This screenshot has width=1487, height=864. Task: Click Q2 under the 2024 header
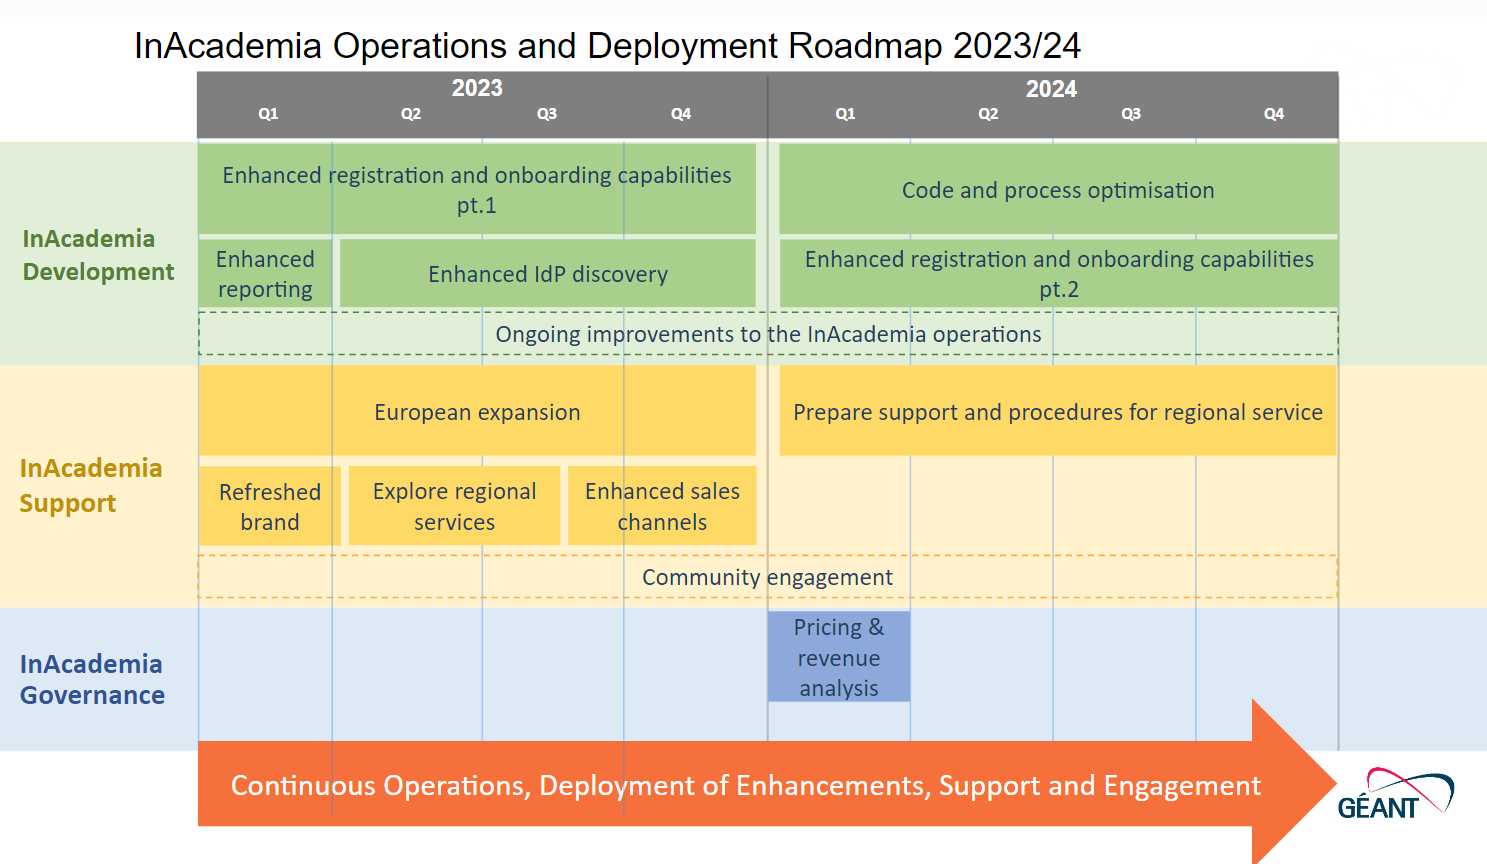coord(988,114)
